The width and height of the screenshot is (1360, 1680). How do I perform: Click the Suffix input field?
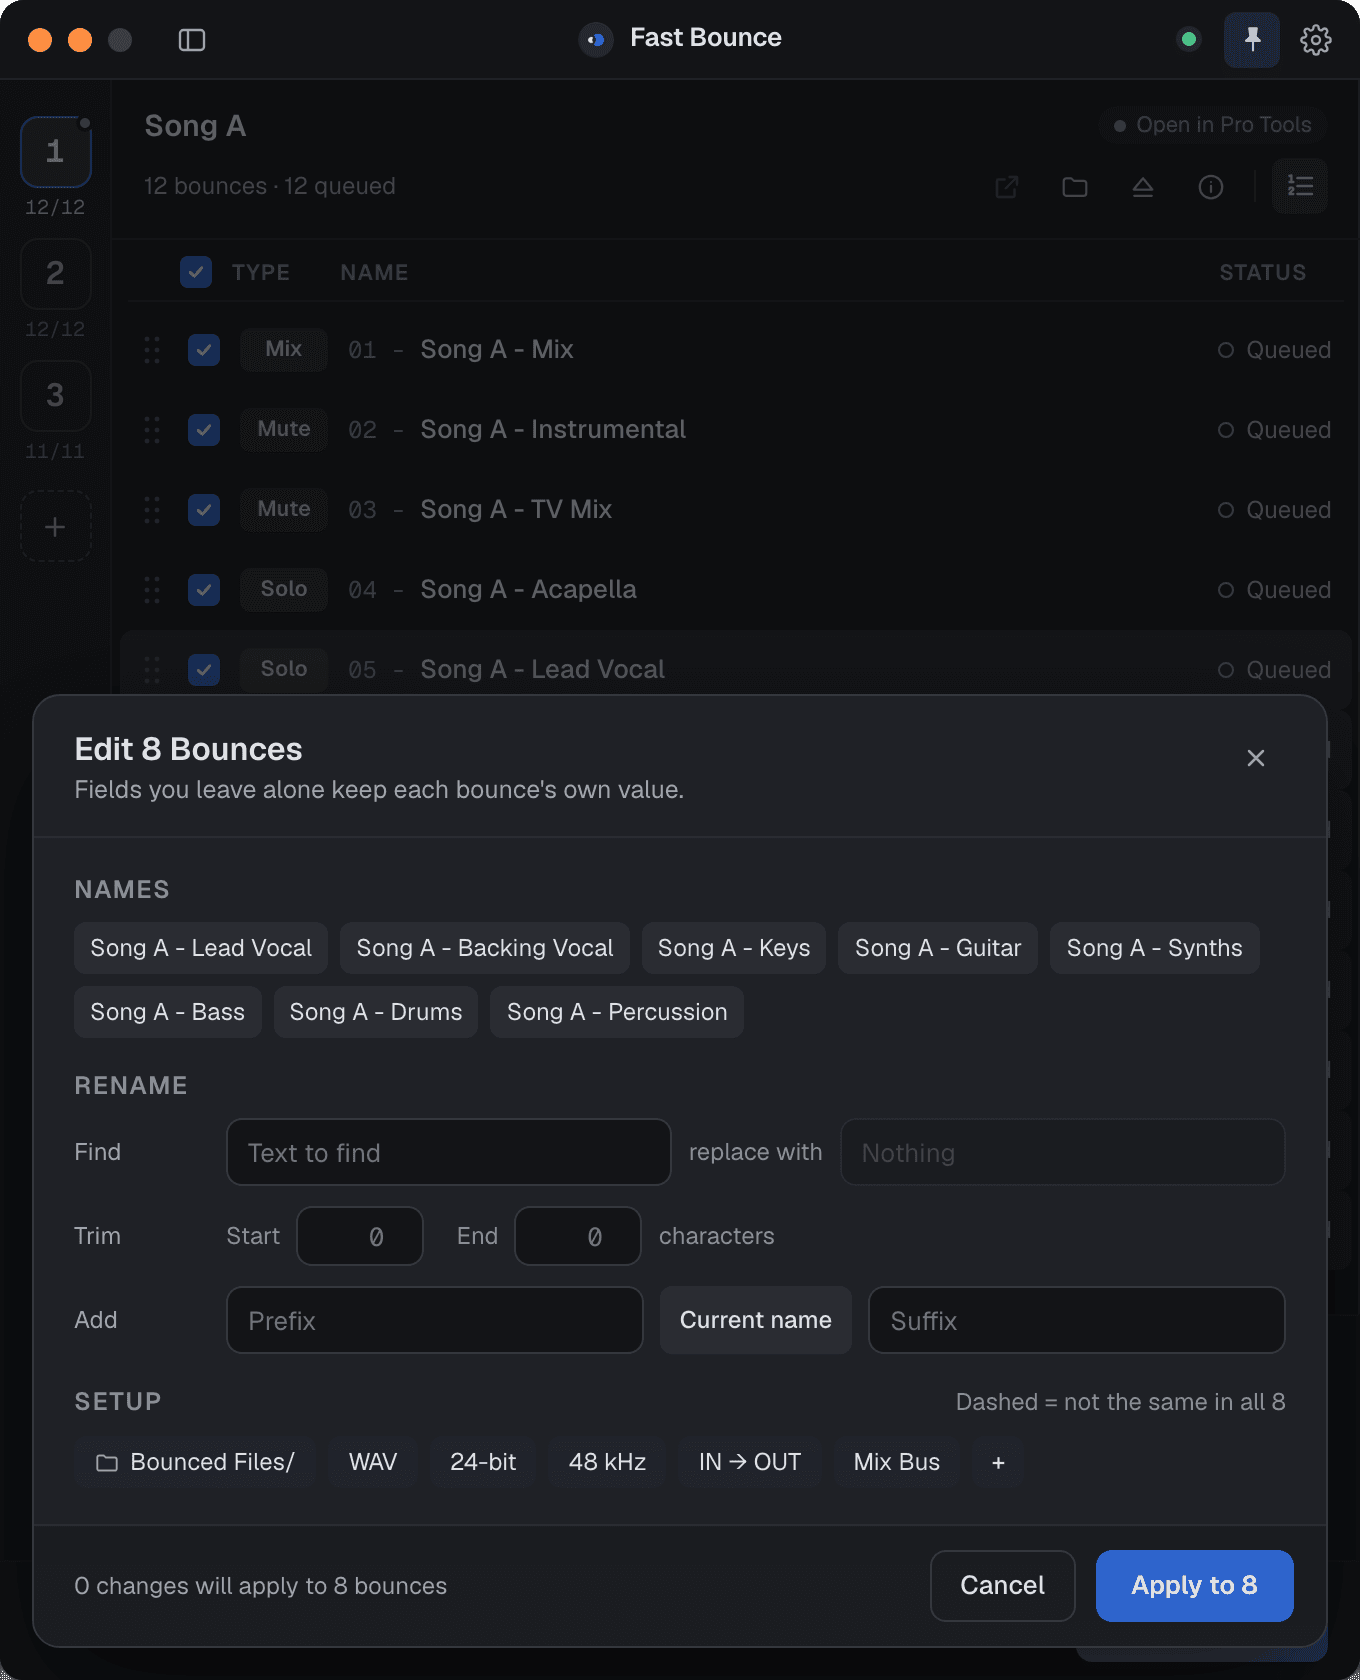click(x=1076, y=1320)
